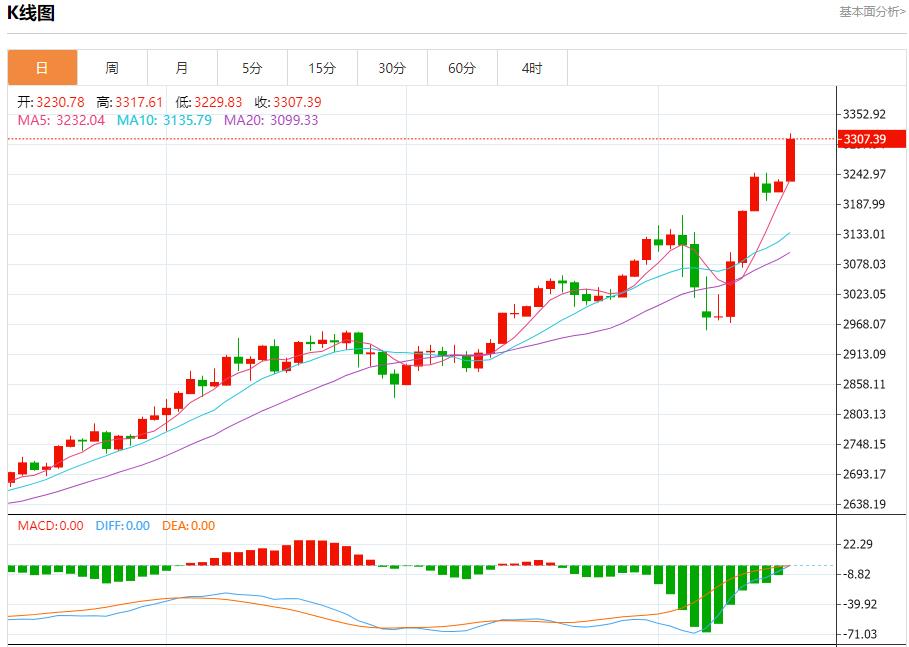
Task: Select the 15分 timeframe
Action: point(322,68)
